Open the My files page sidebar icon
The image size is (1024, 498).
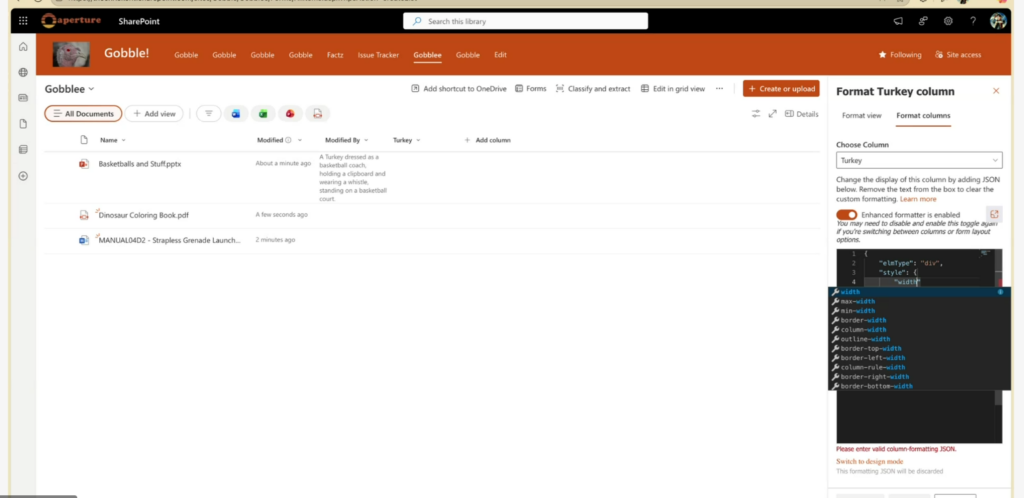pos(24,124)
